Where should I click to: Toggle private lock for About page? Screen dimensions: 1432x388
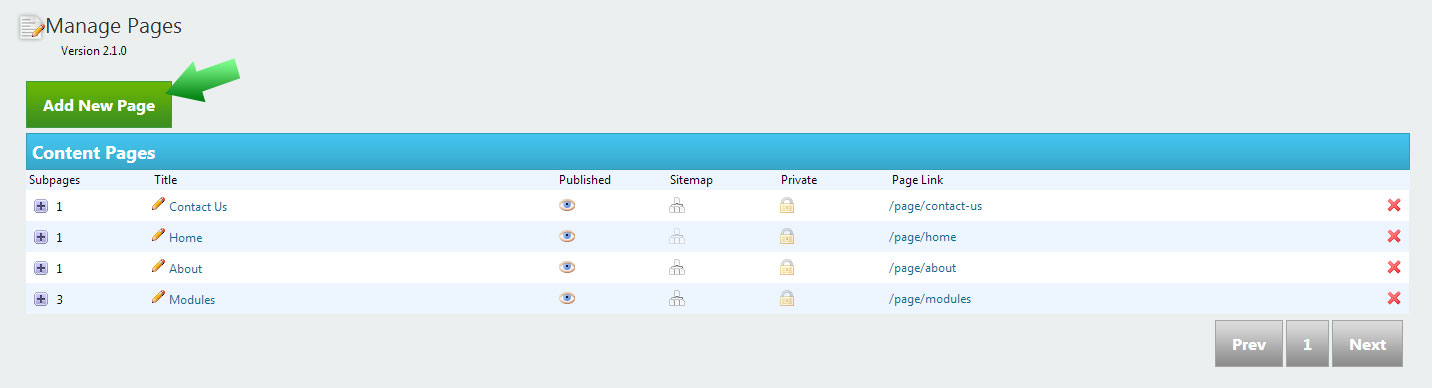787,268
